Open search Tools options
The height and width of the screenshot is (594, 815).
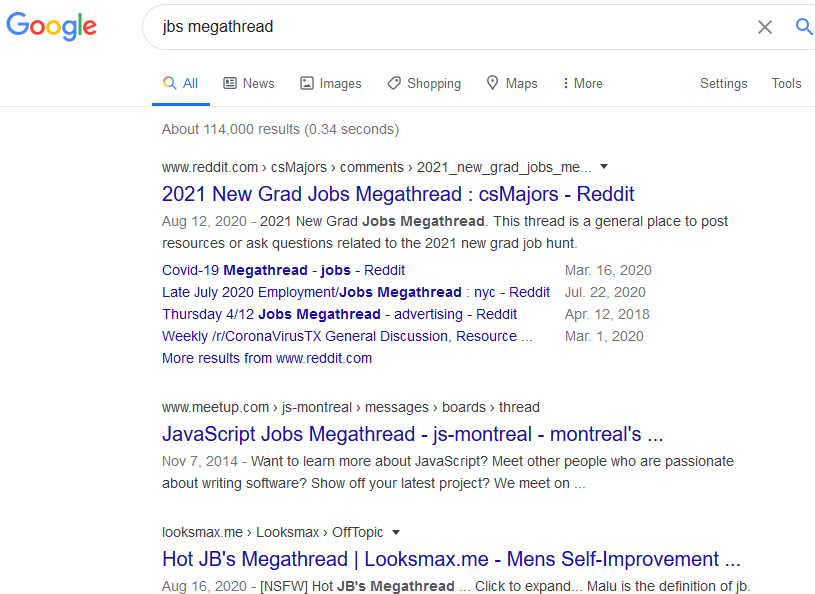tap(786, 84)
